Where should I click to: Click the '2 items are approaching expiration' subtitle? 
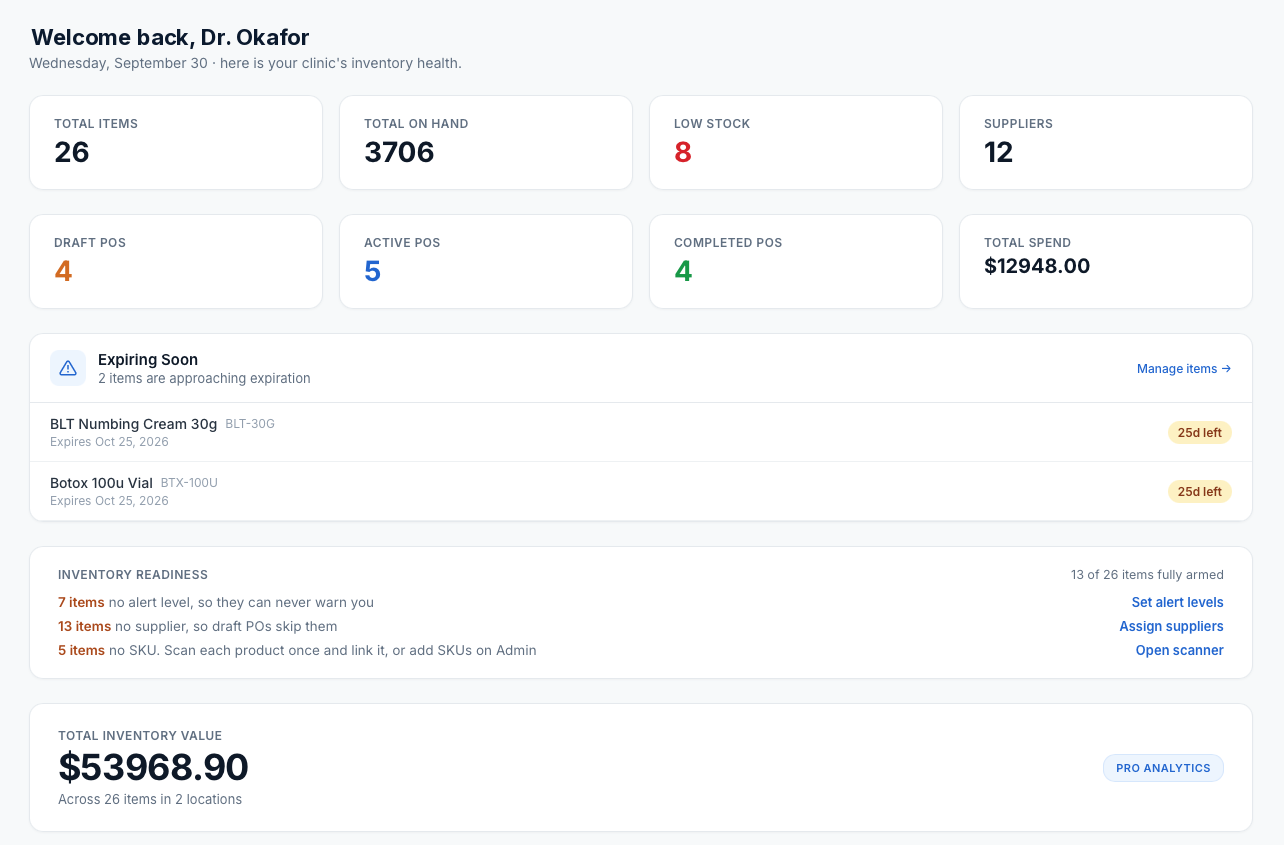204,378
